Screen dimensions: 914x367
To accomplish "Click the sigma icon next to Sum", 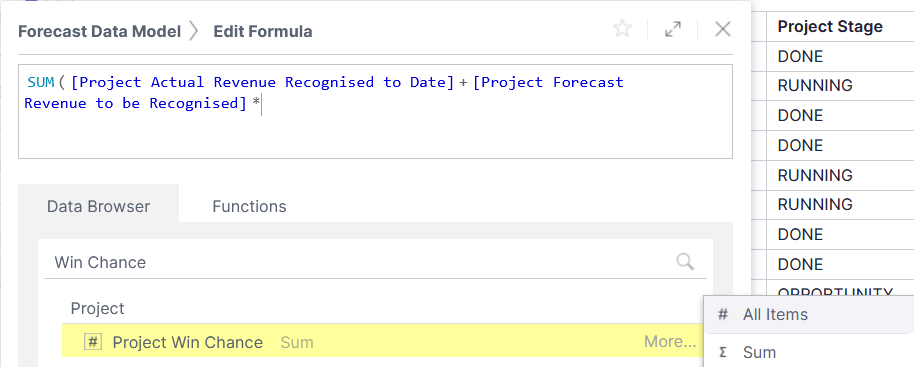I will pos(723,352).
